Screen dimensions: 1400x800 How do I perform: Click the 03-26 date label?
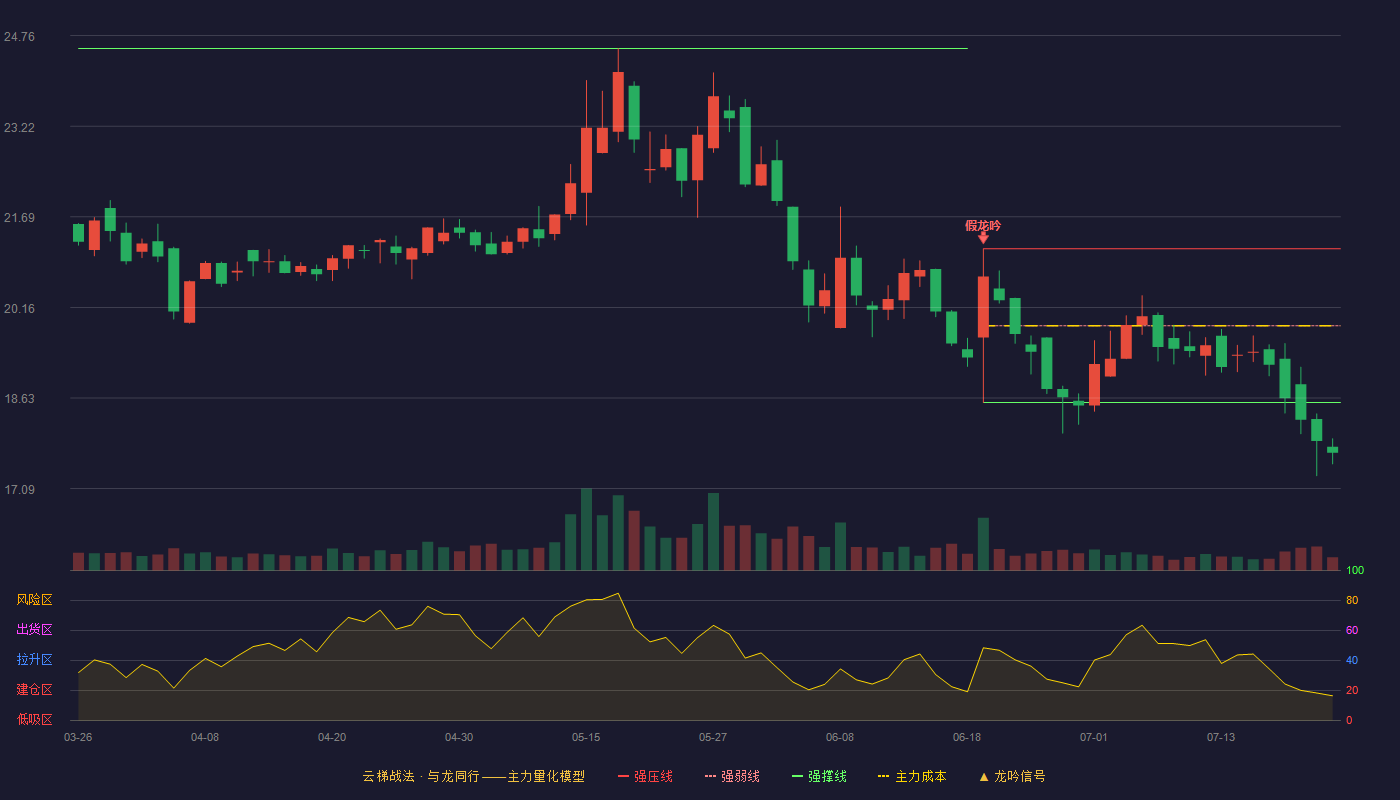pyautogui.click(x=78, y=737)
